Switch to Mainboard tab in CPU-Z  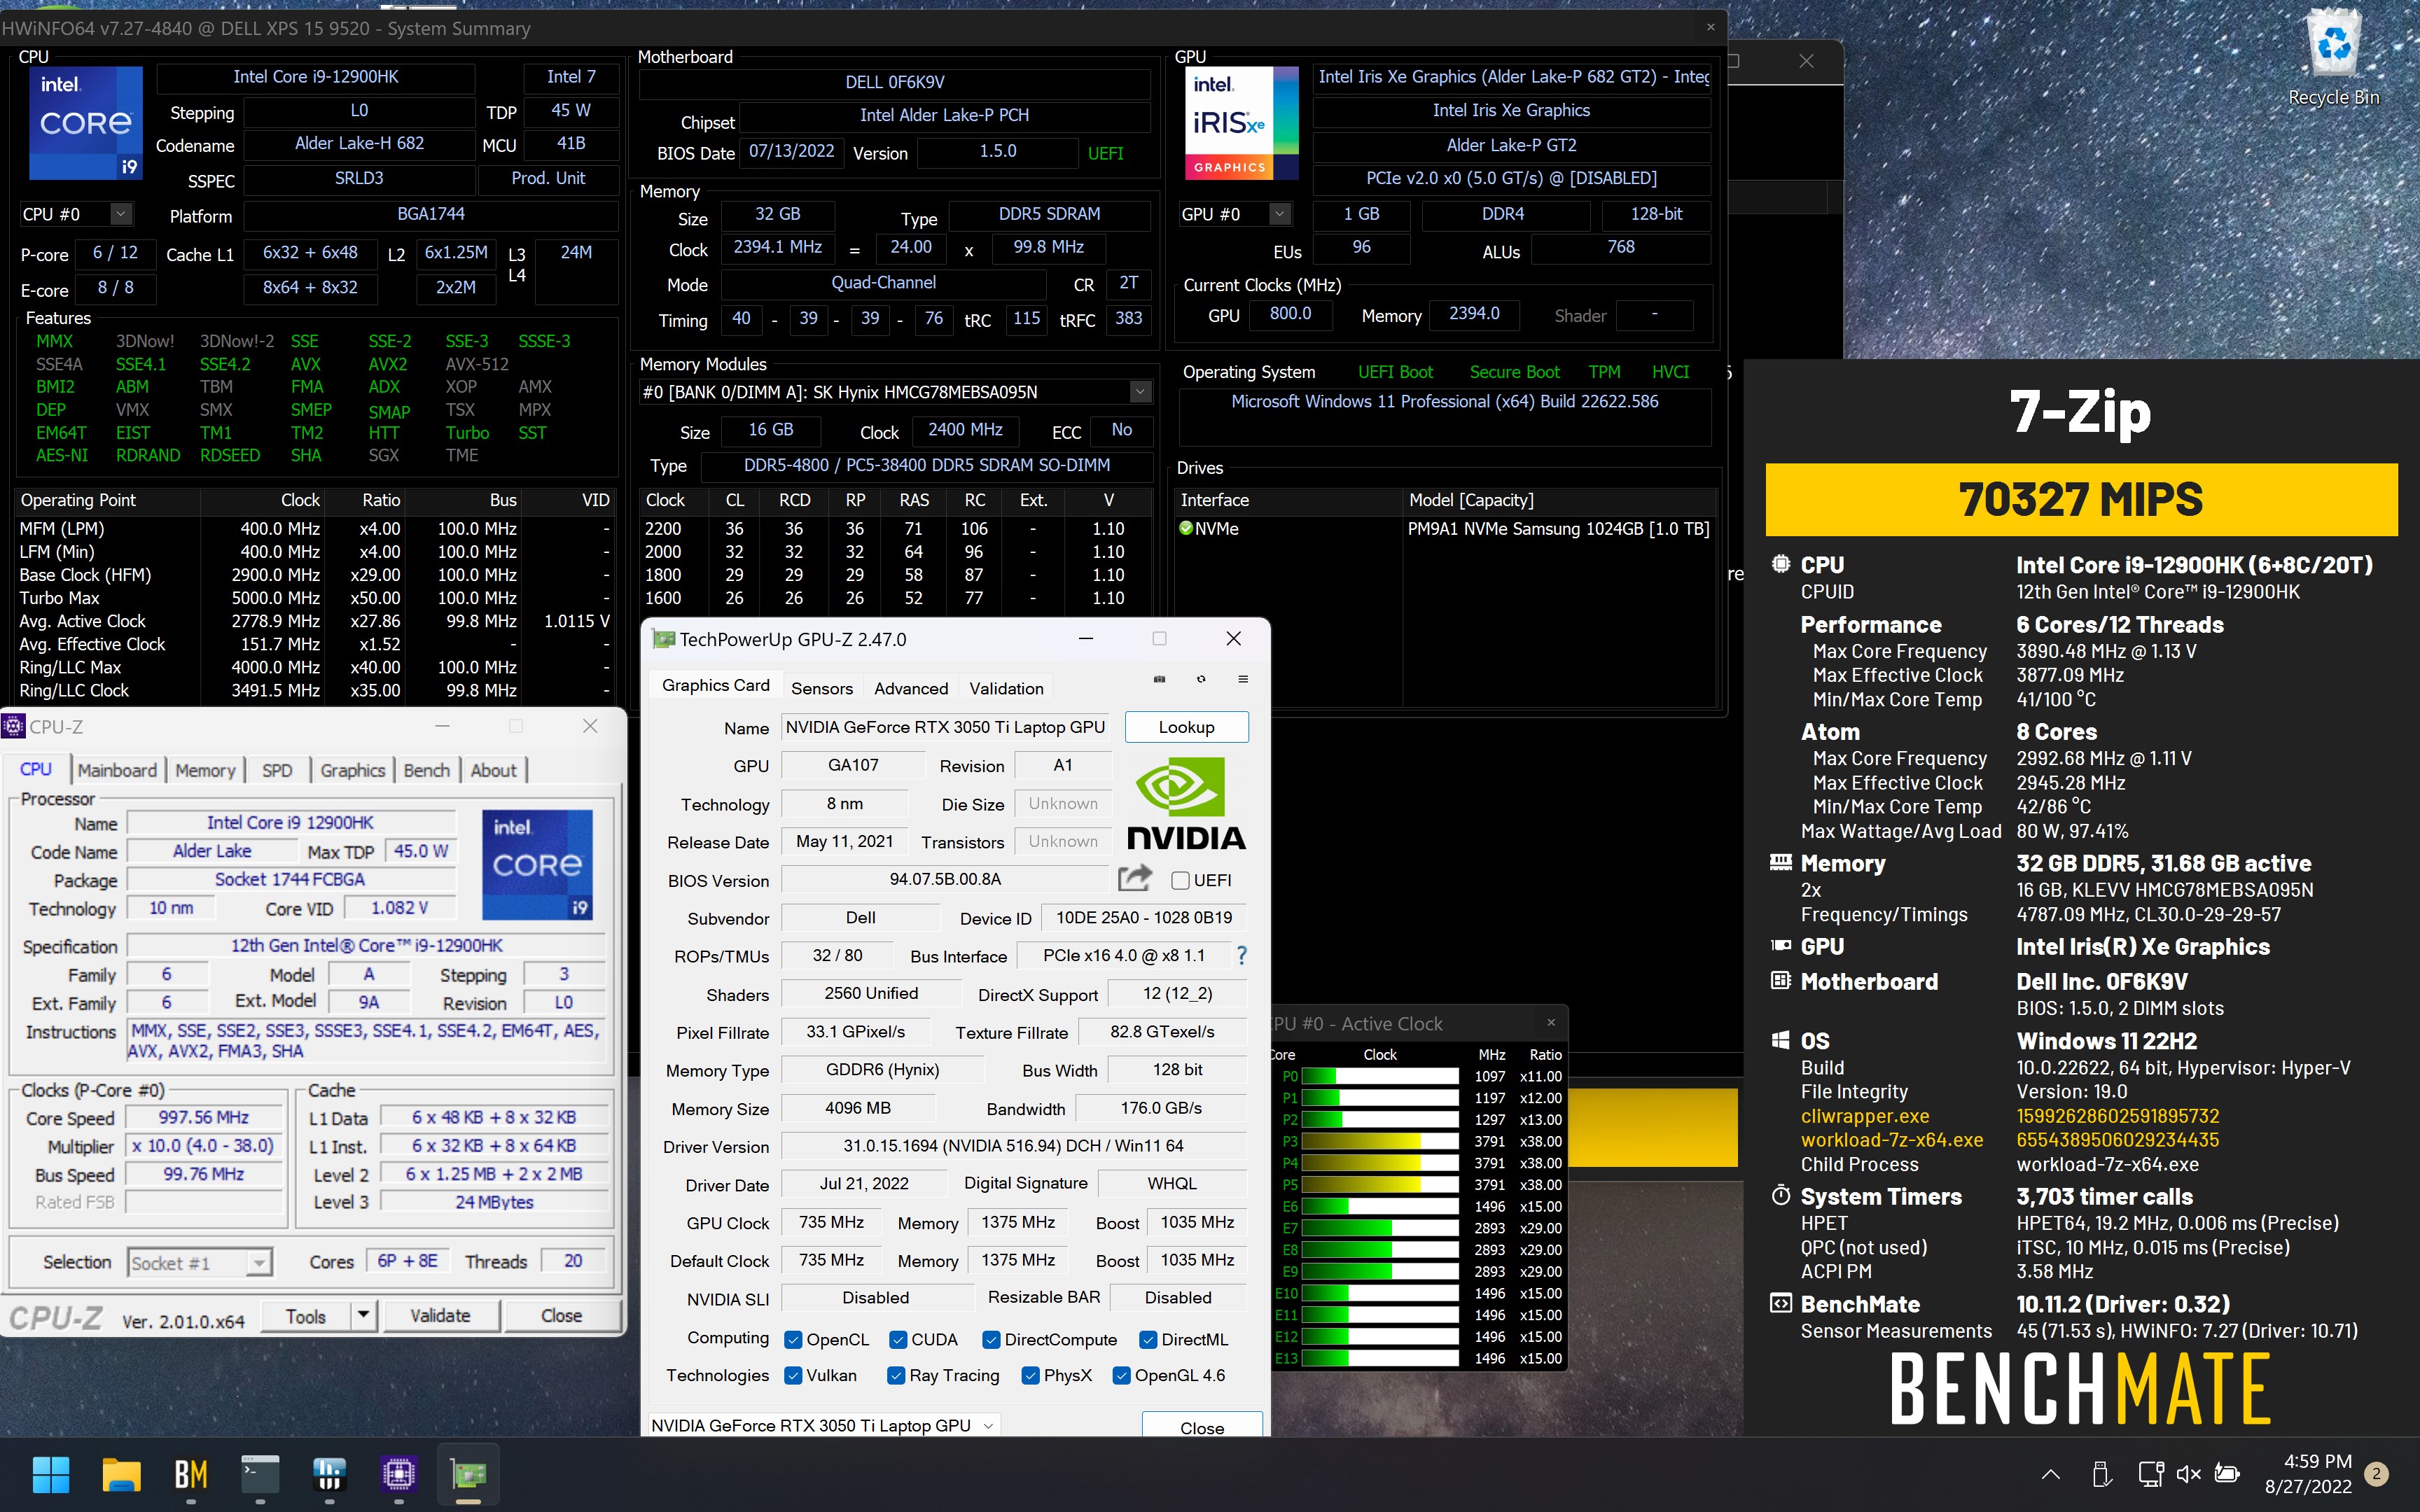coord(117,769)
